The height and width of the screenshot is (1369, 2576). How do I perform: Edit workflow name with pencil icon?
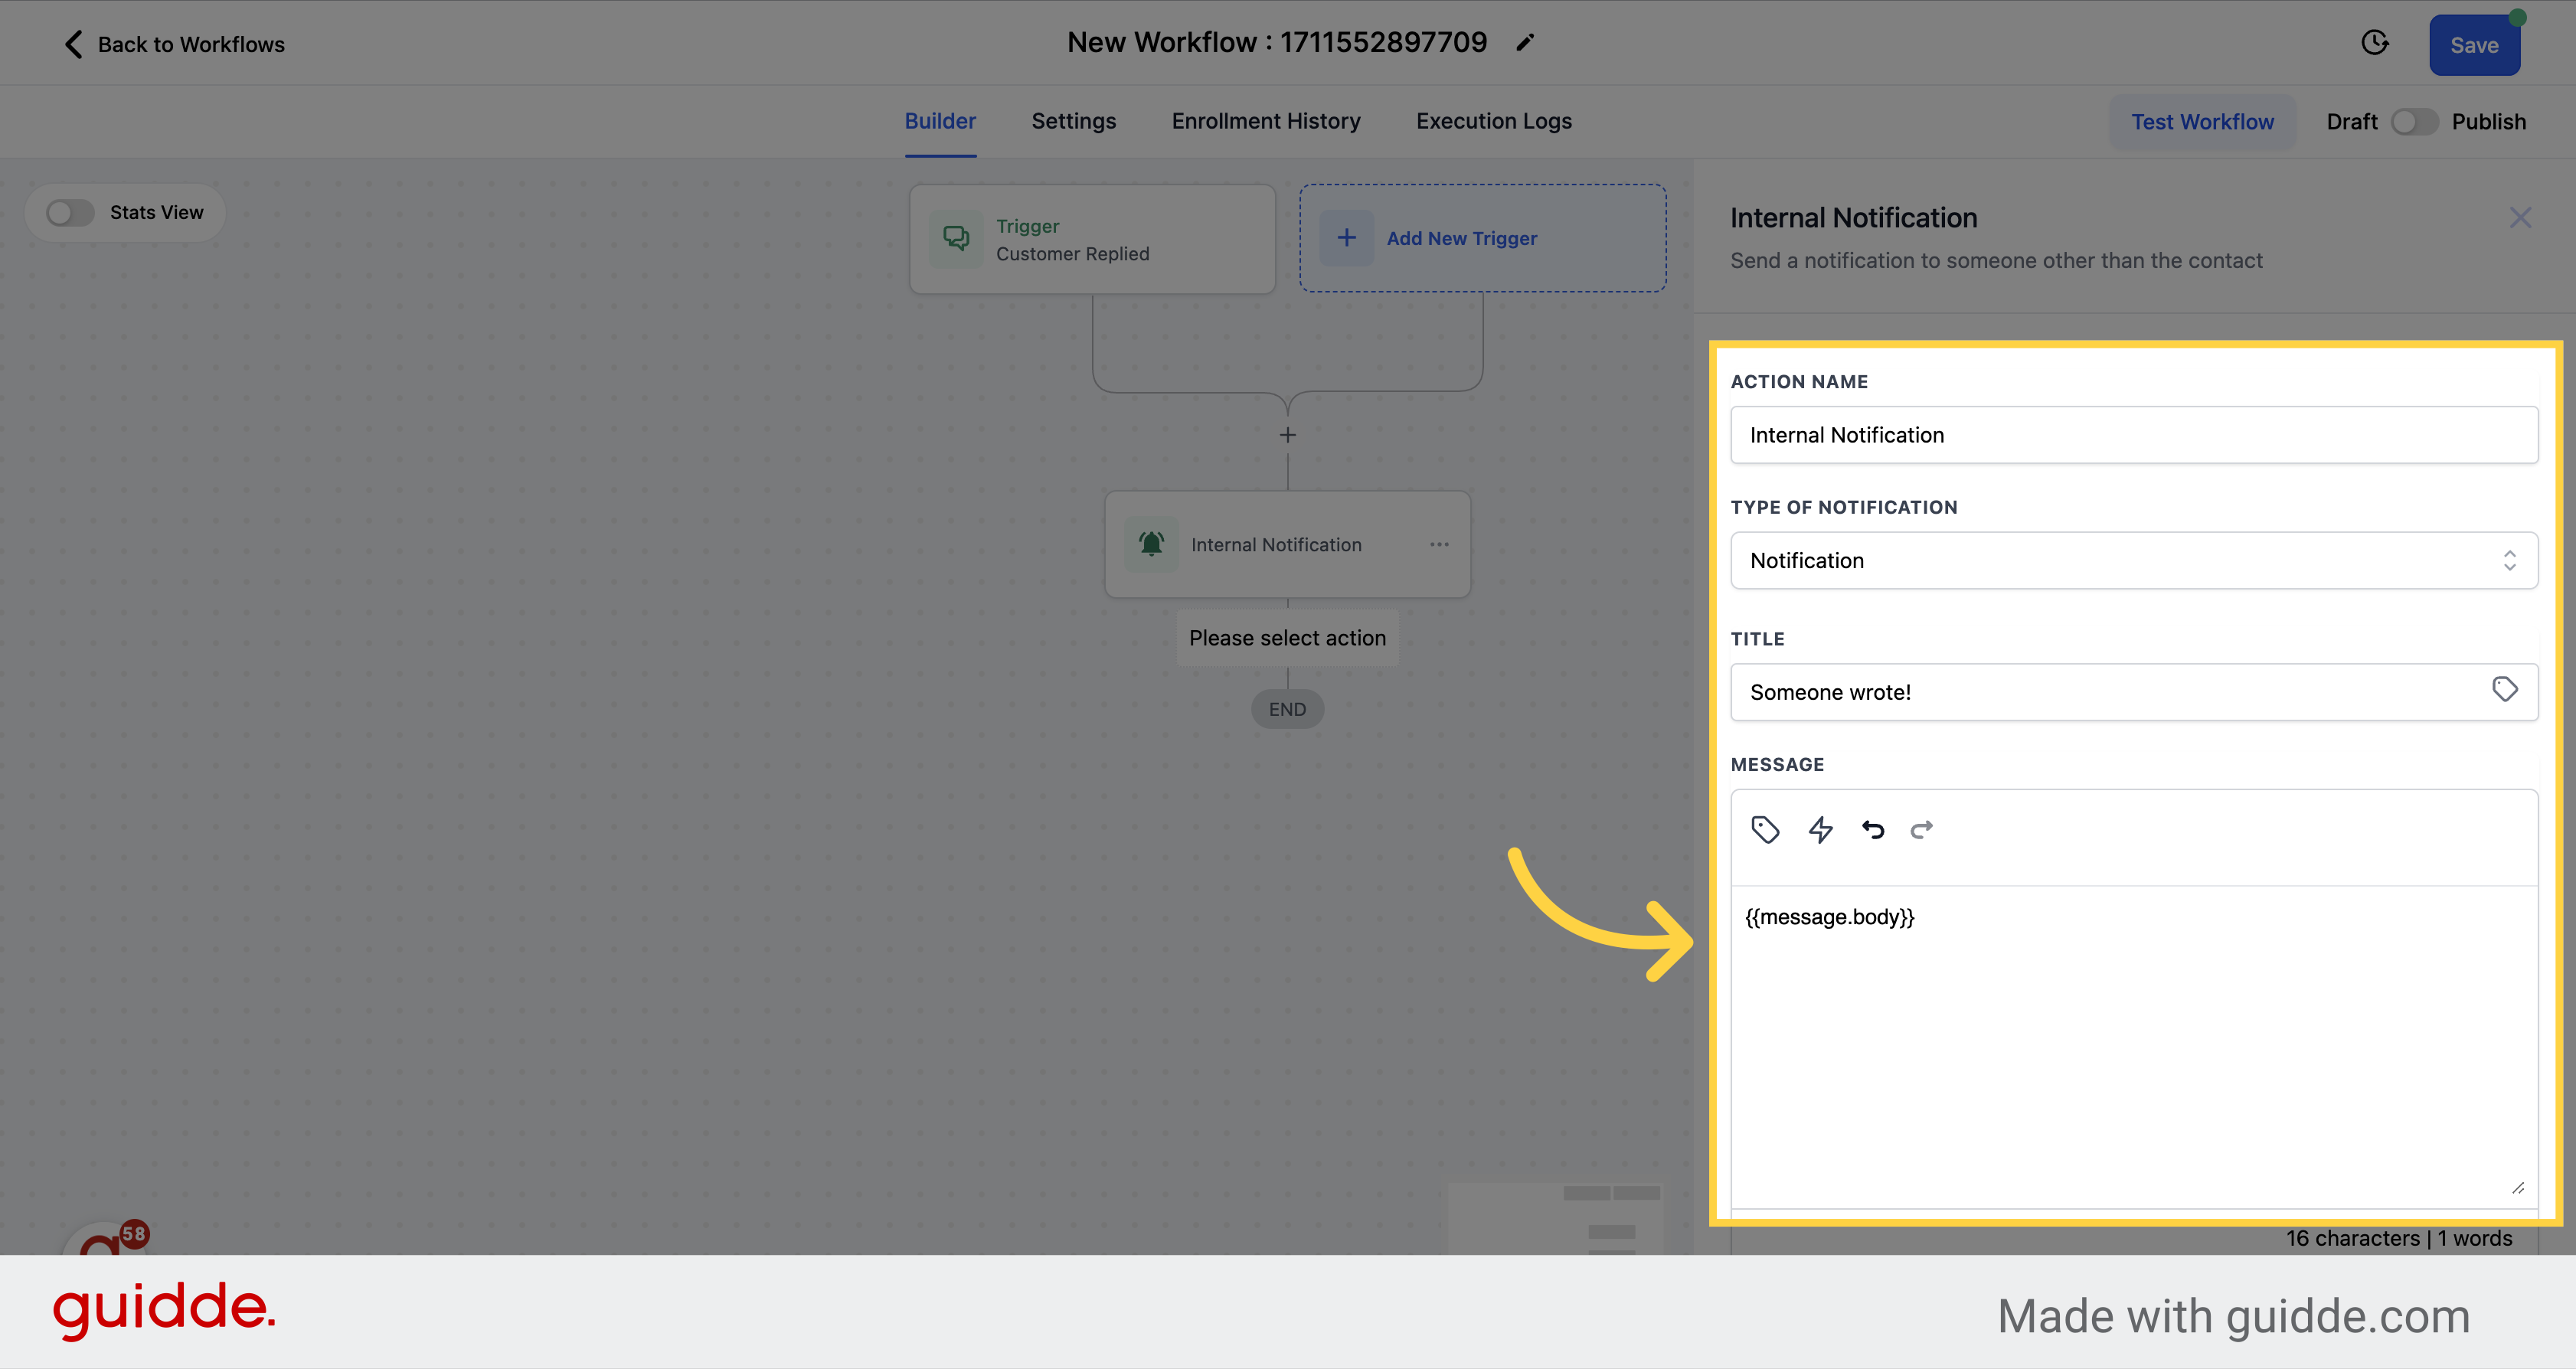tap(1524, 43)
